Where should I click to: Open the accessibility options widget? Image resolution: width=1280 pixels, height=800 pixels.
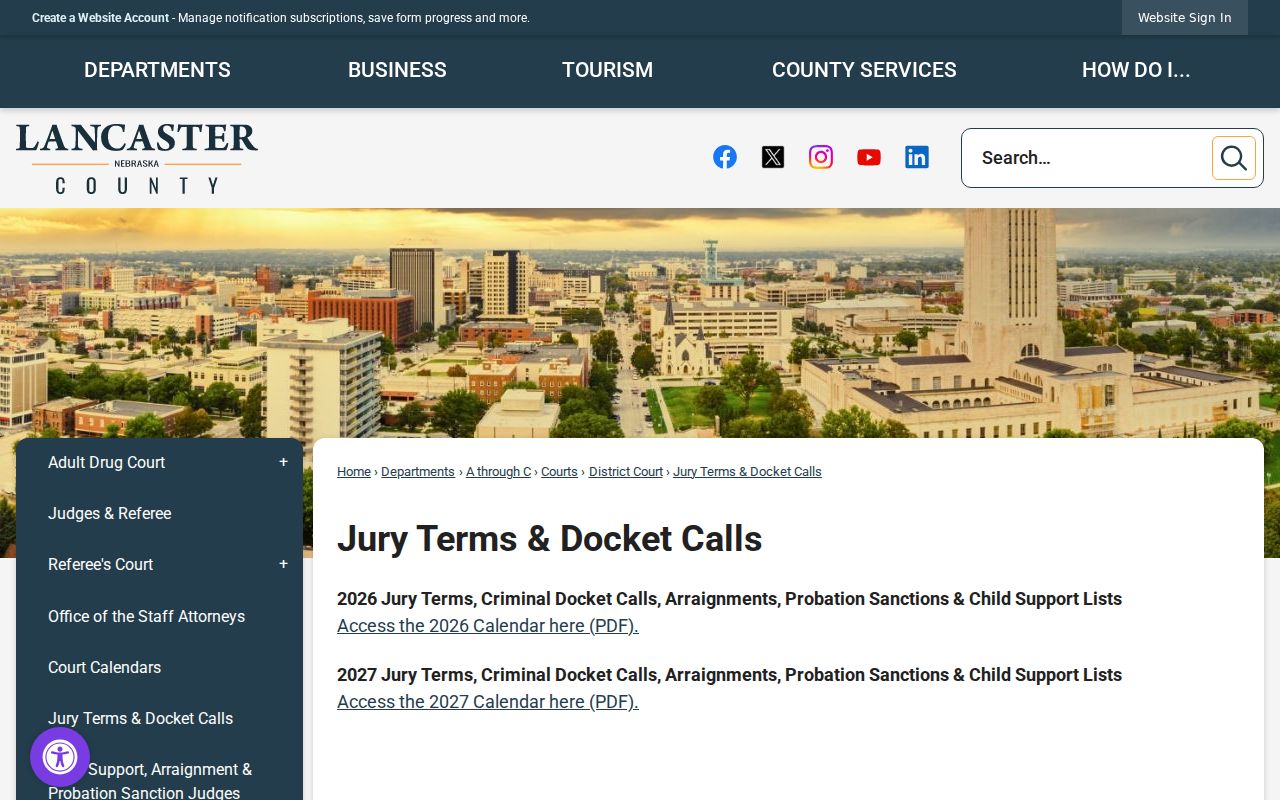pyautogui.click(x=60, y=757)
